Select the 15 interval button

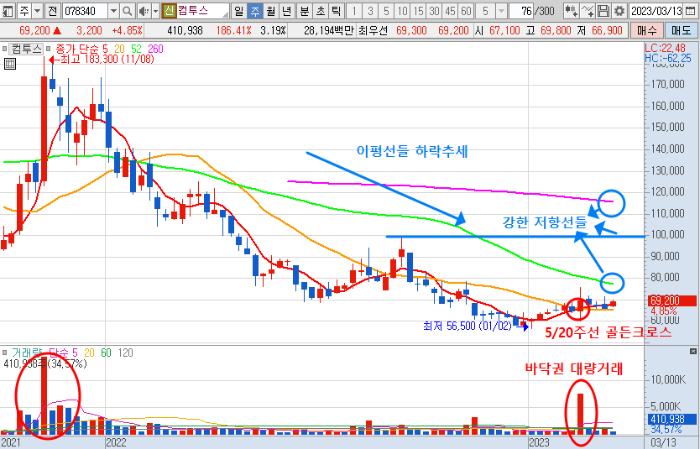click(419, 11)
